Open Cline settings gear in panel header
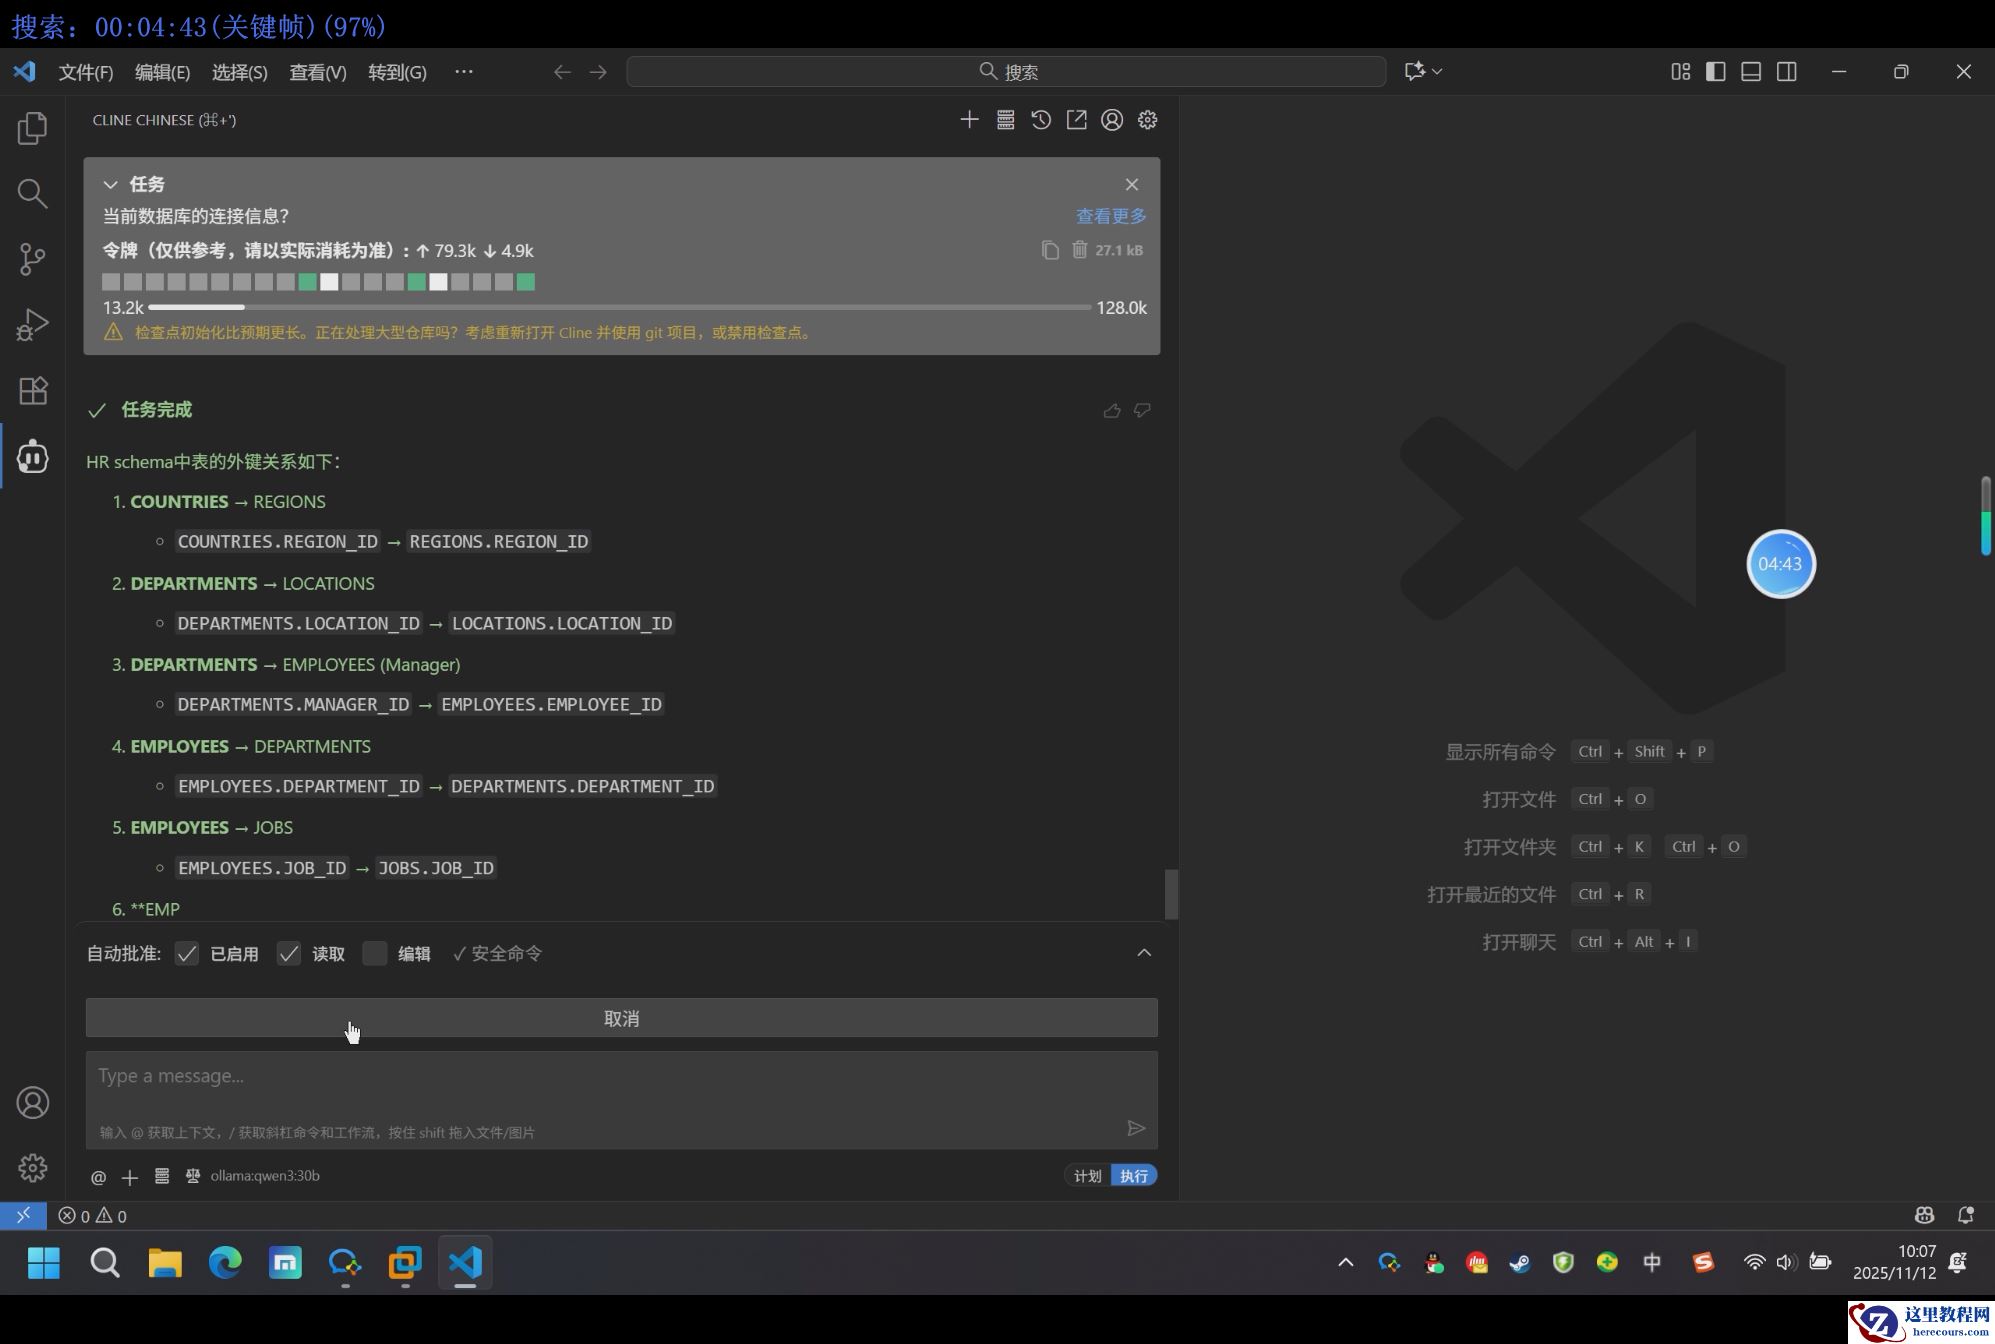This screenshot has height=1344, width=1995. click(x=1147, y=120)
